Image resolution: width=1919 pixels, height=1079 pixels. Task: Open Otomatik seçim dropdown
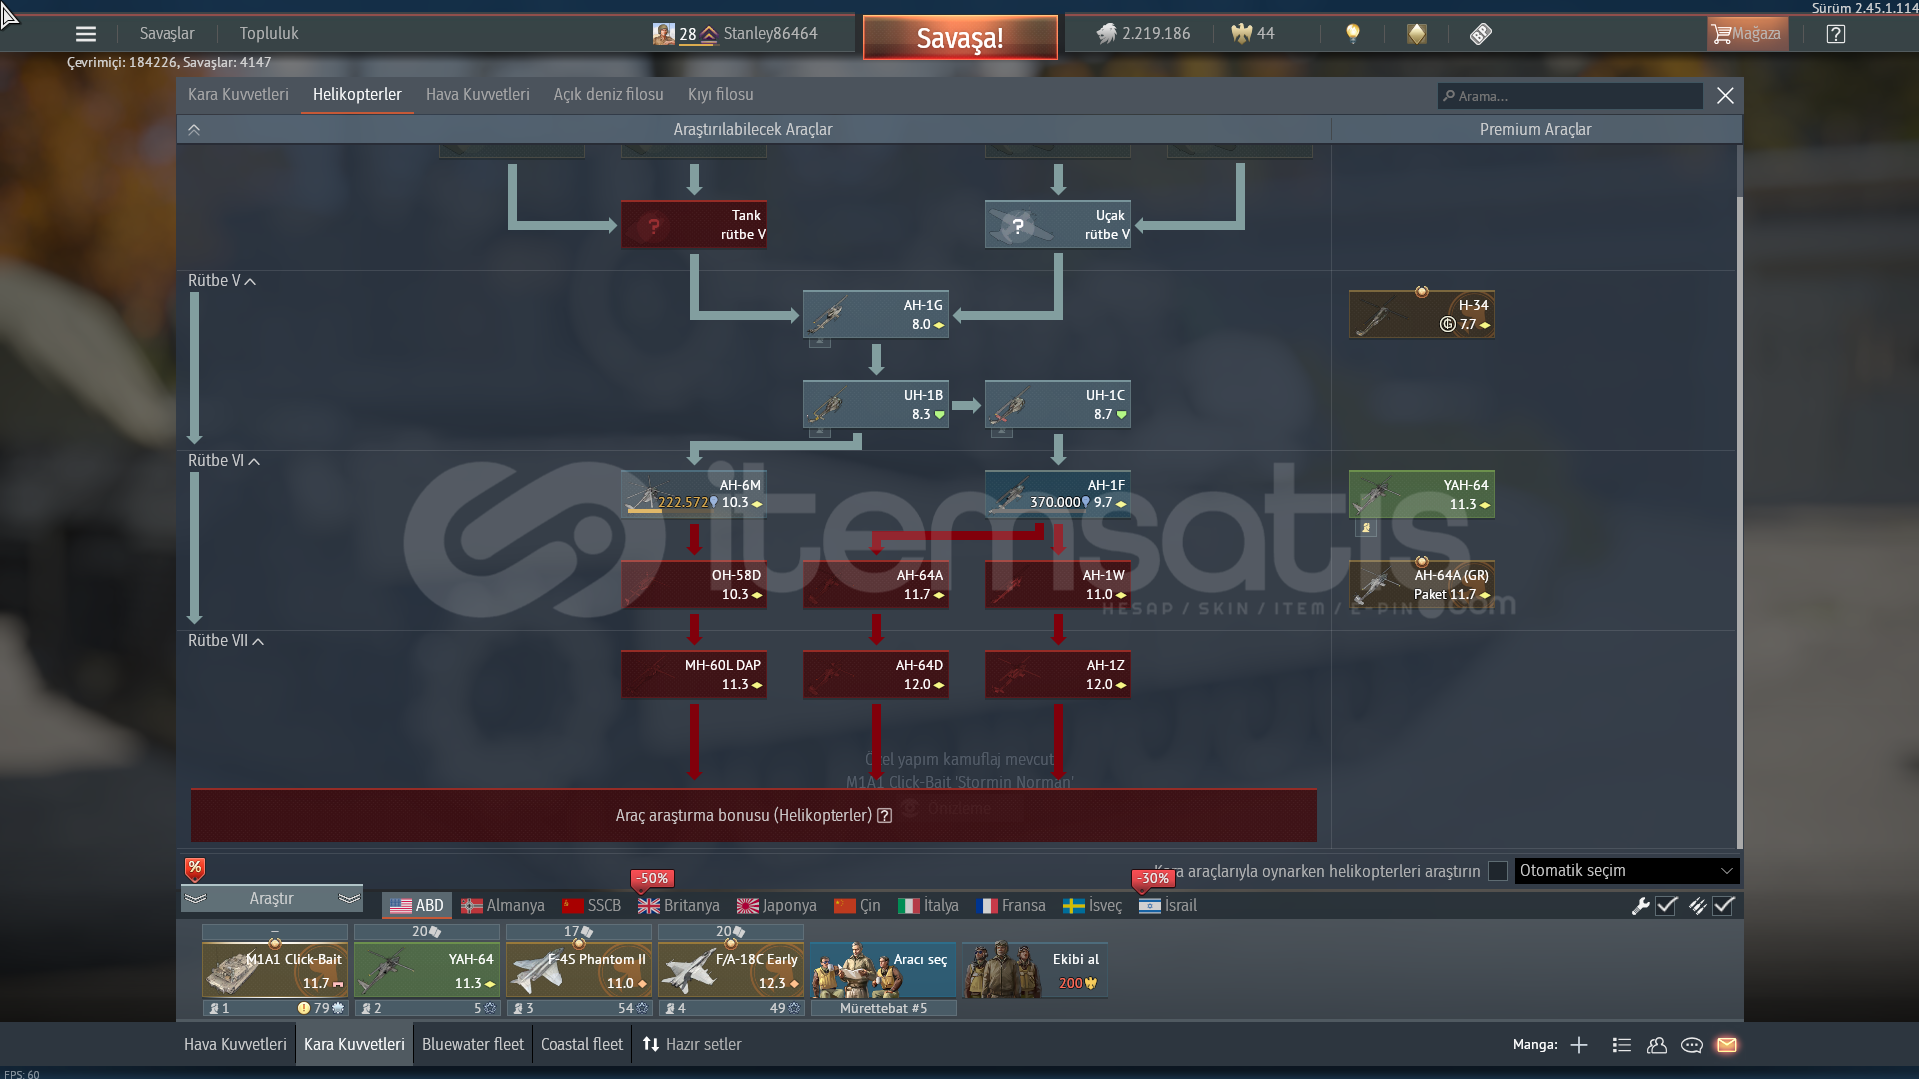[1627, 871]
